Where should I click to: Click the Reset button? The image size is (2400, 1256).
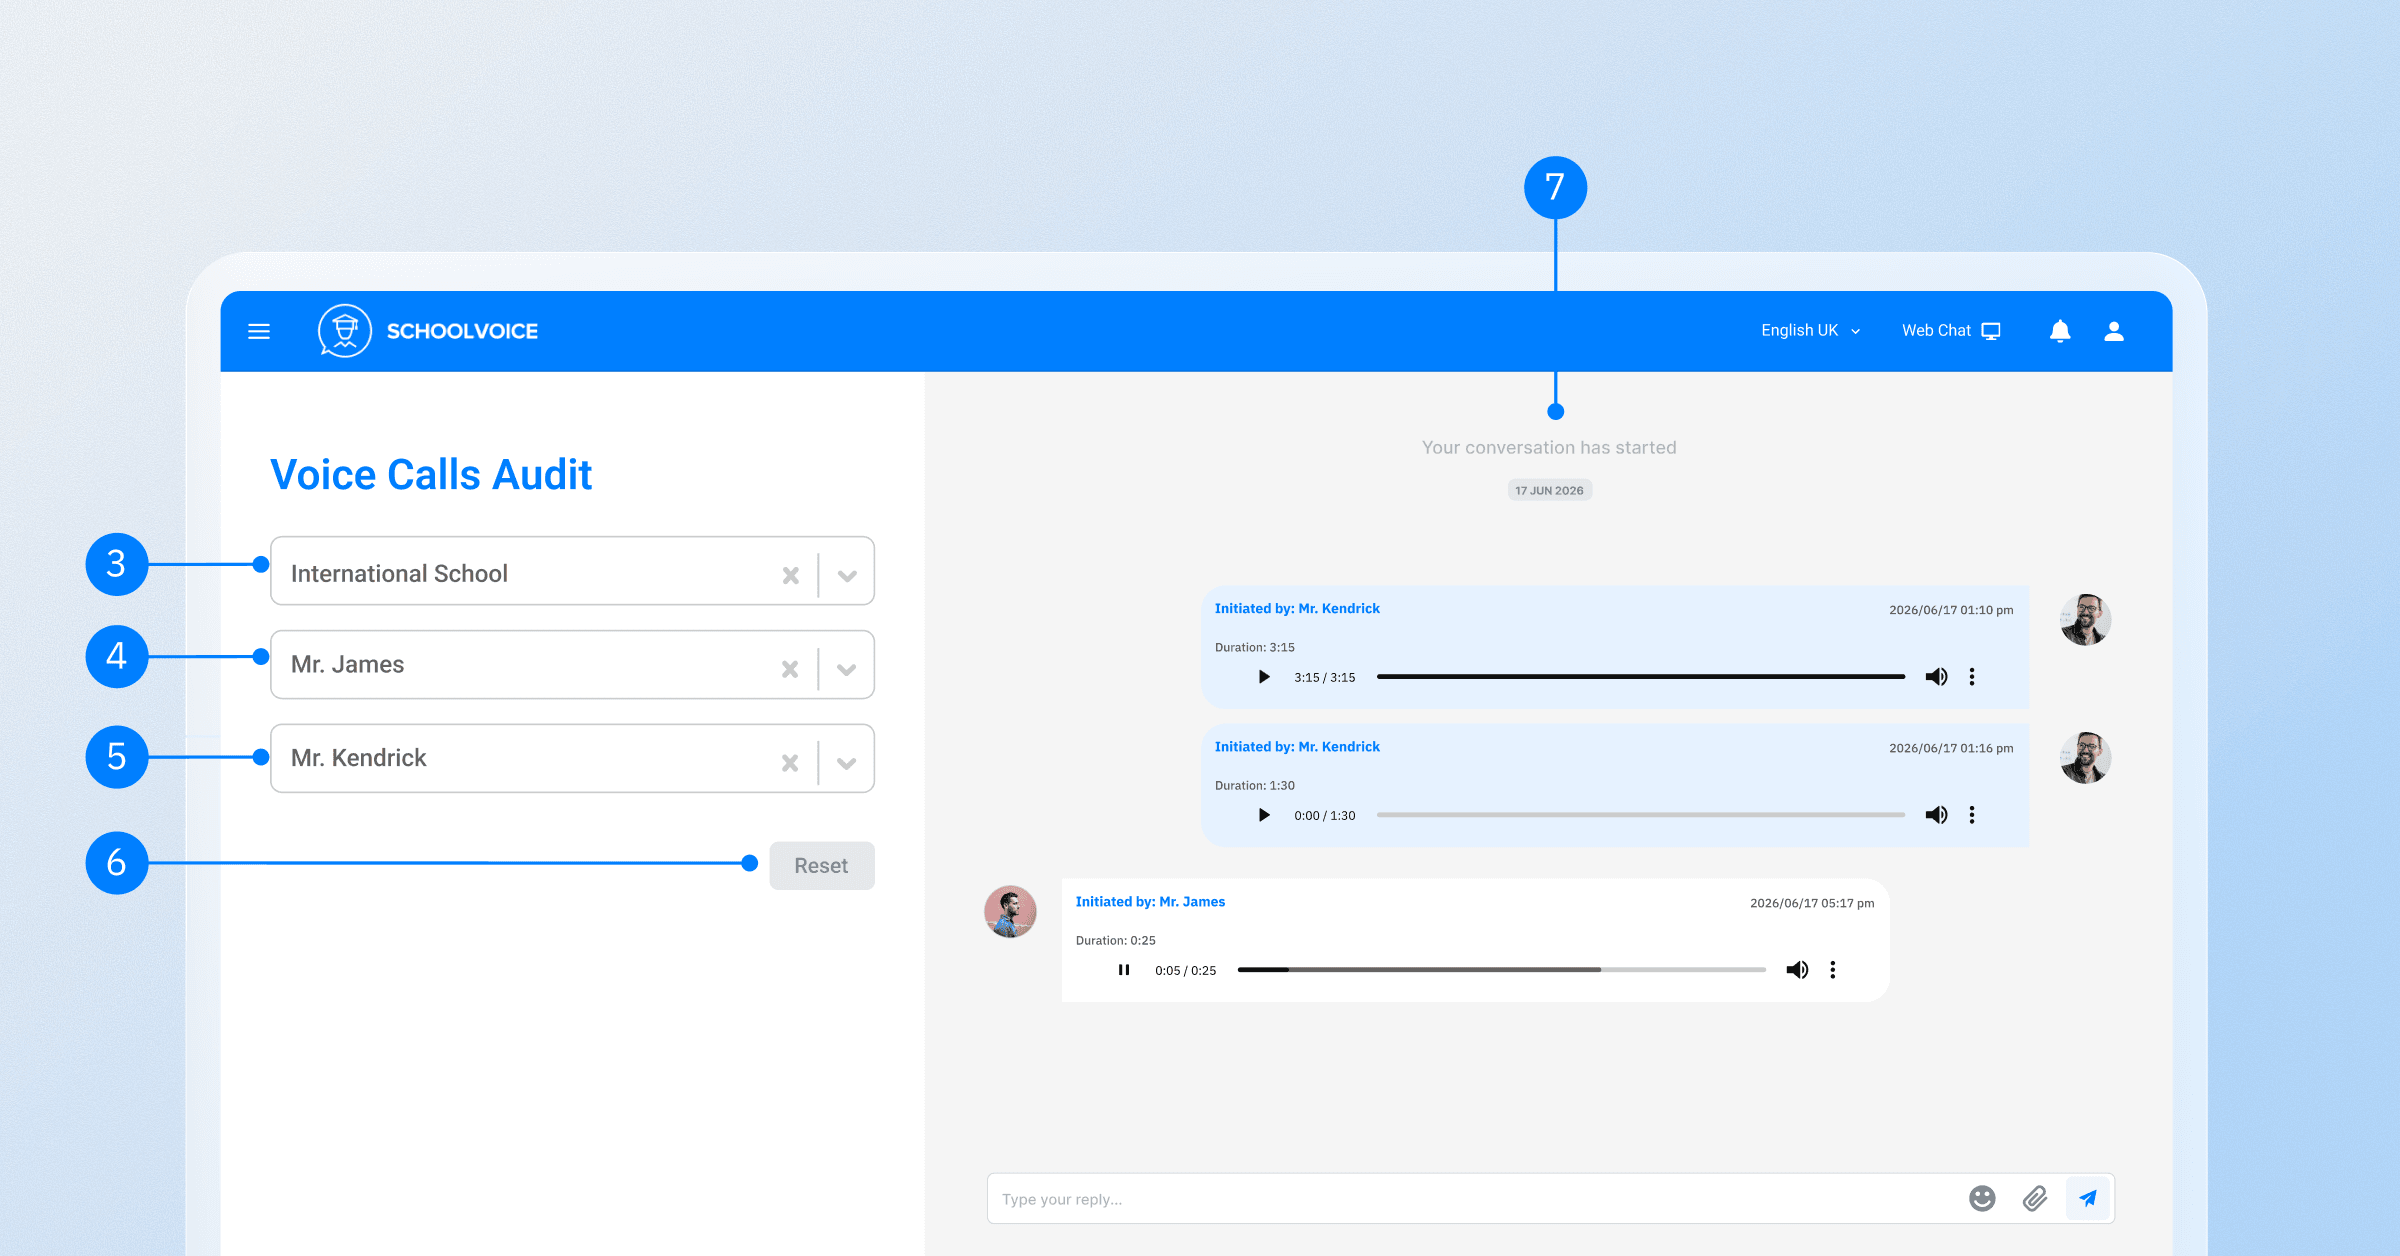[822, 865]
